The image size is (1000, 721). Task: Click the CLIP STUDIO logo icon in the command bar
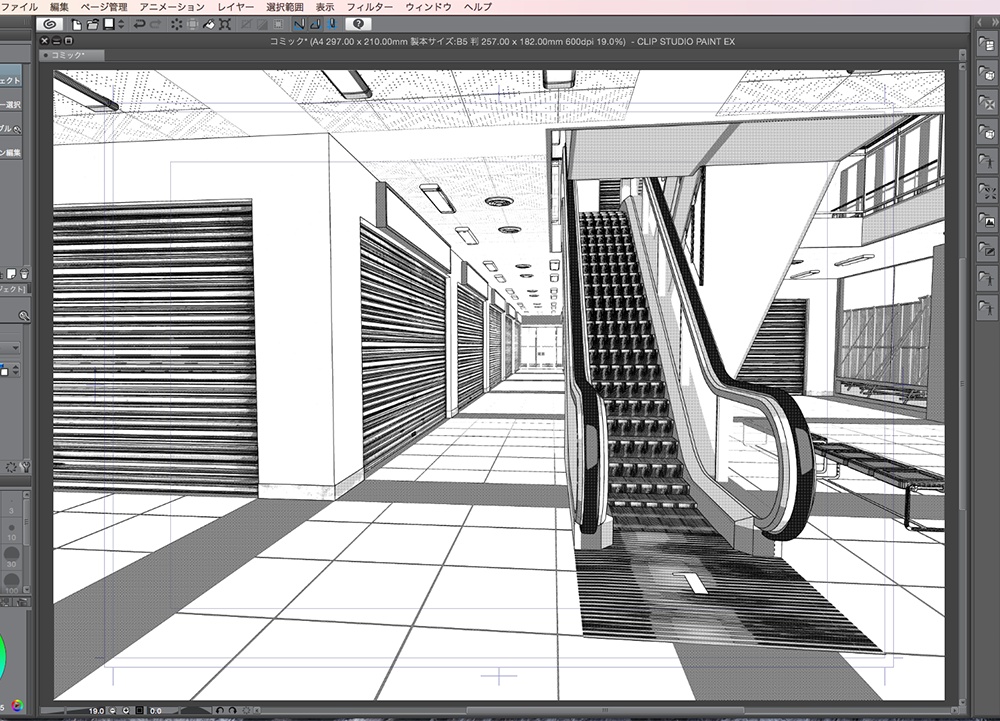coord(50,25)
